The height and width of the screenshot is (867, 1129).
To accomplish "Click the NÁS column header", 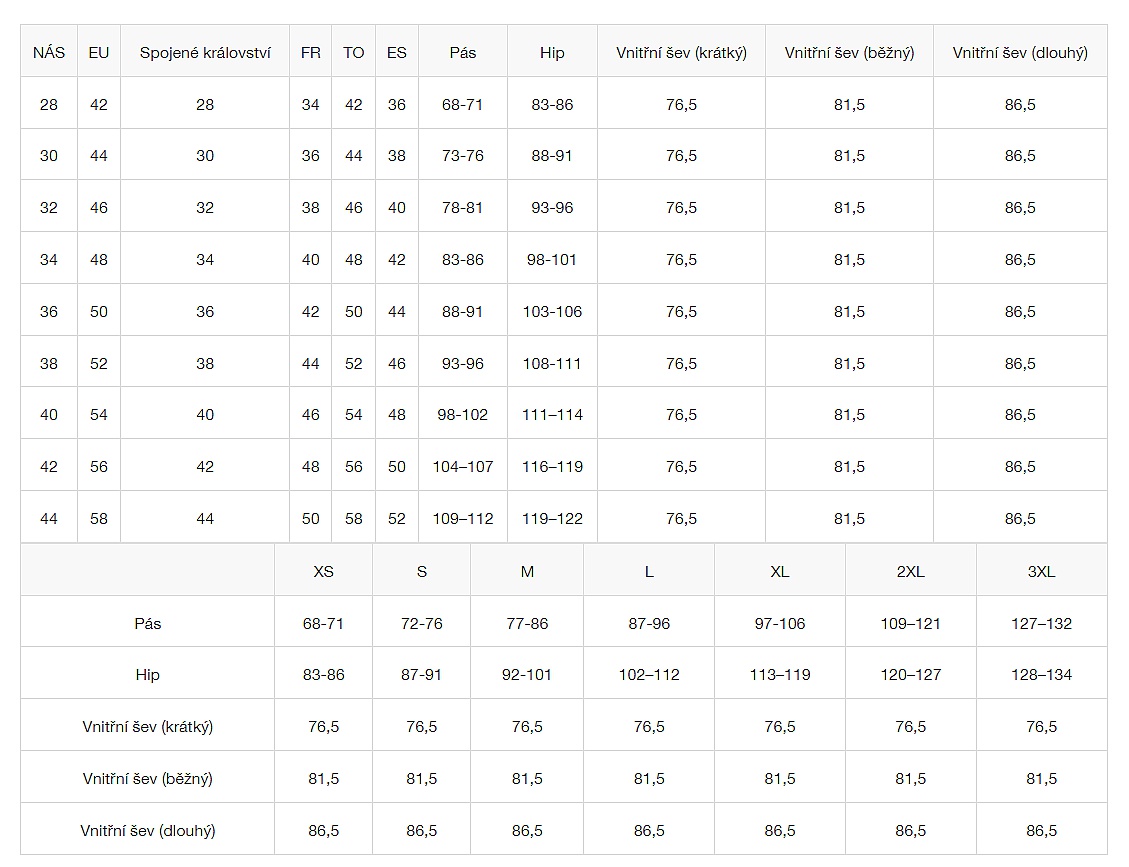I will pyautogui.click(x=49, y=53).
